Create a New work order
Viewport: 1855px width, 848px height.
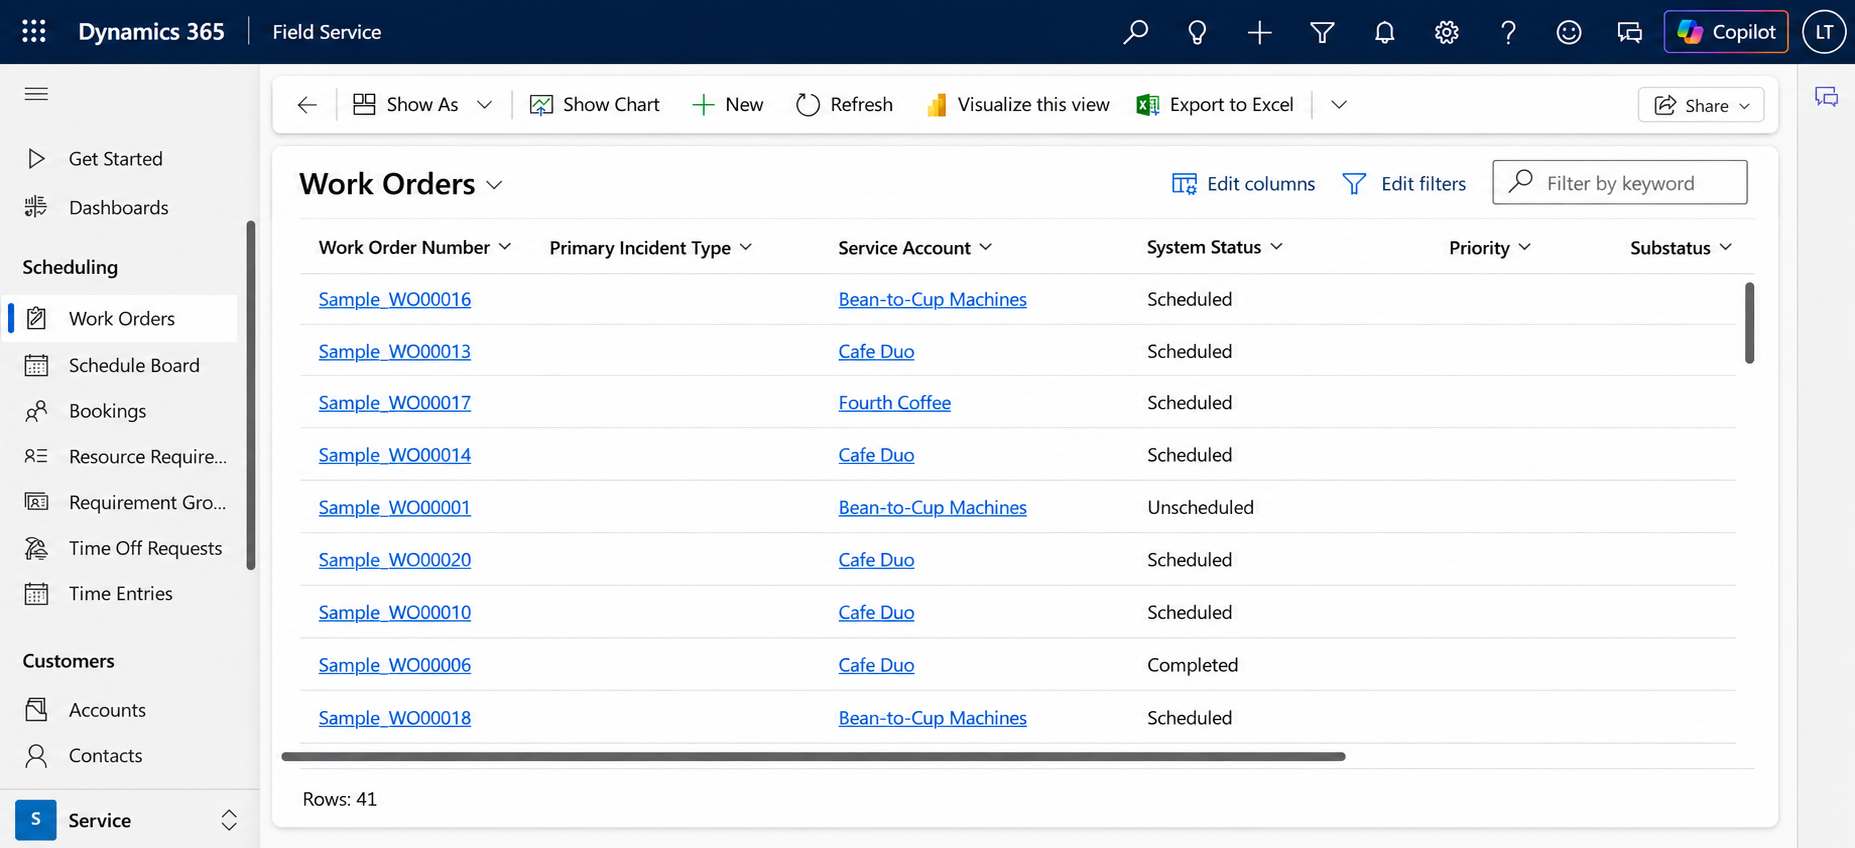tap(728, 105)
